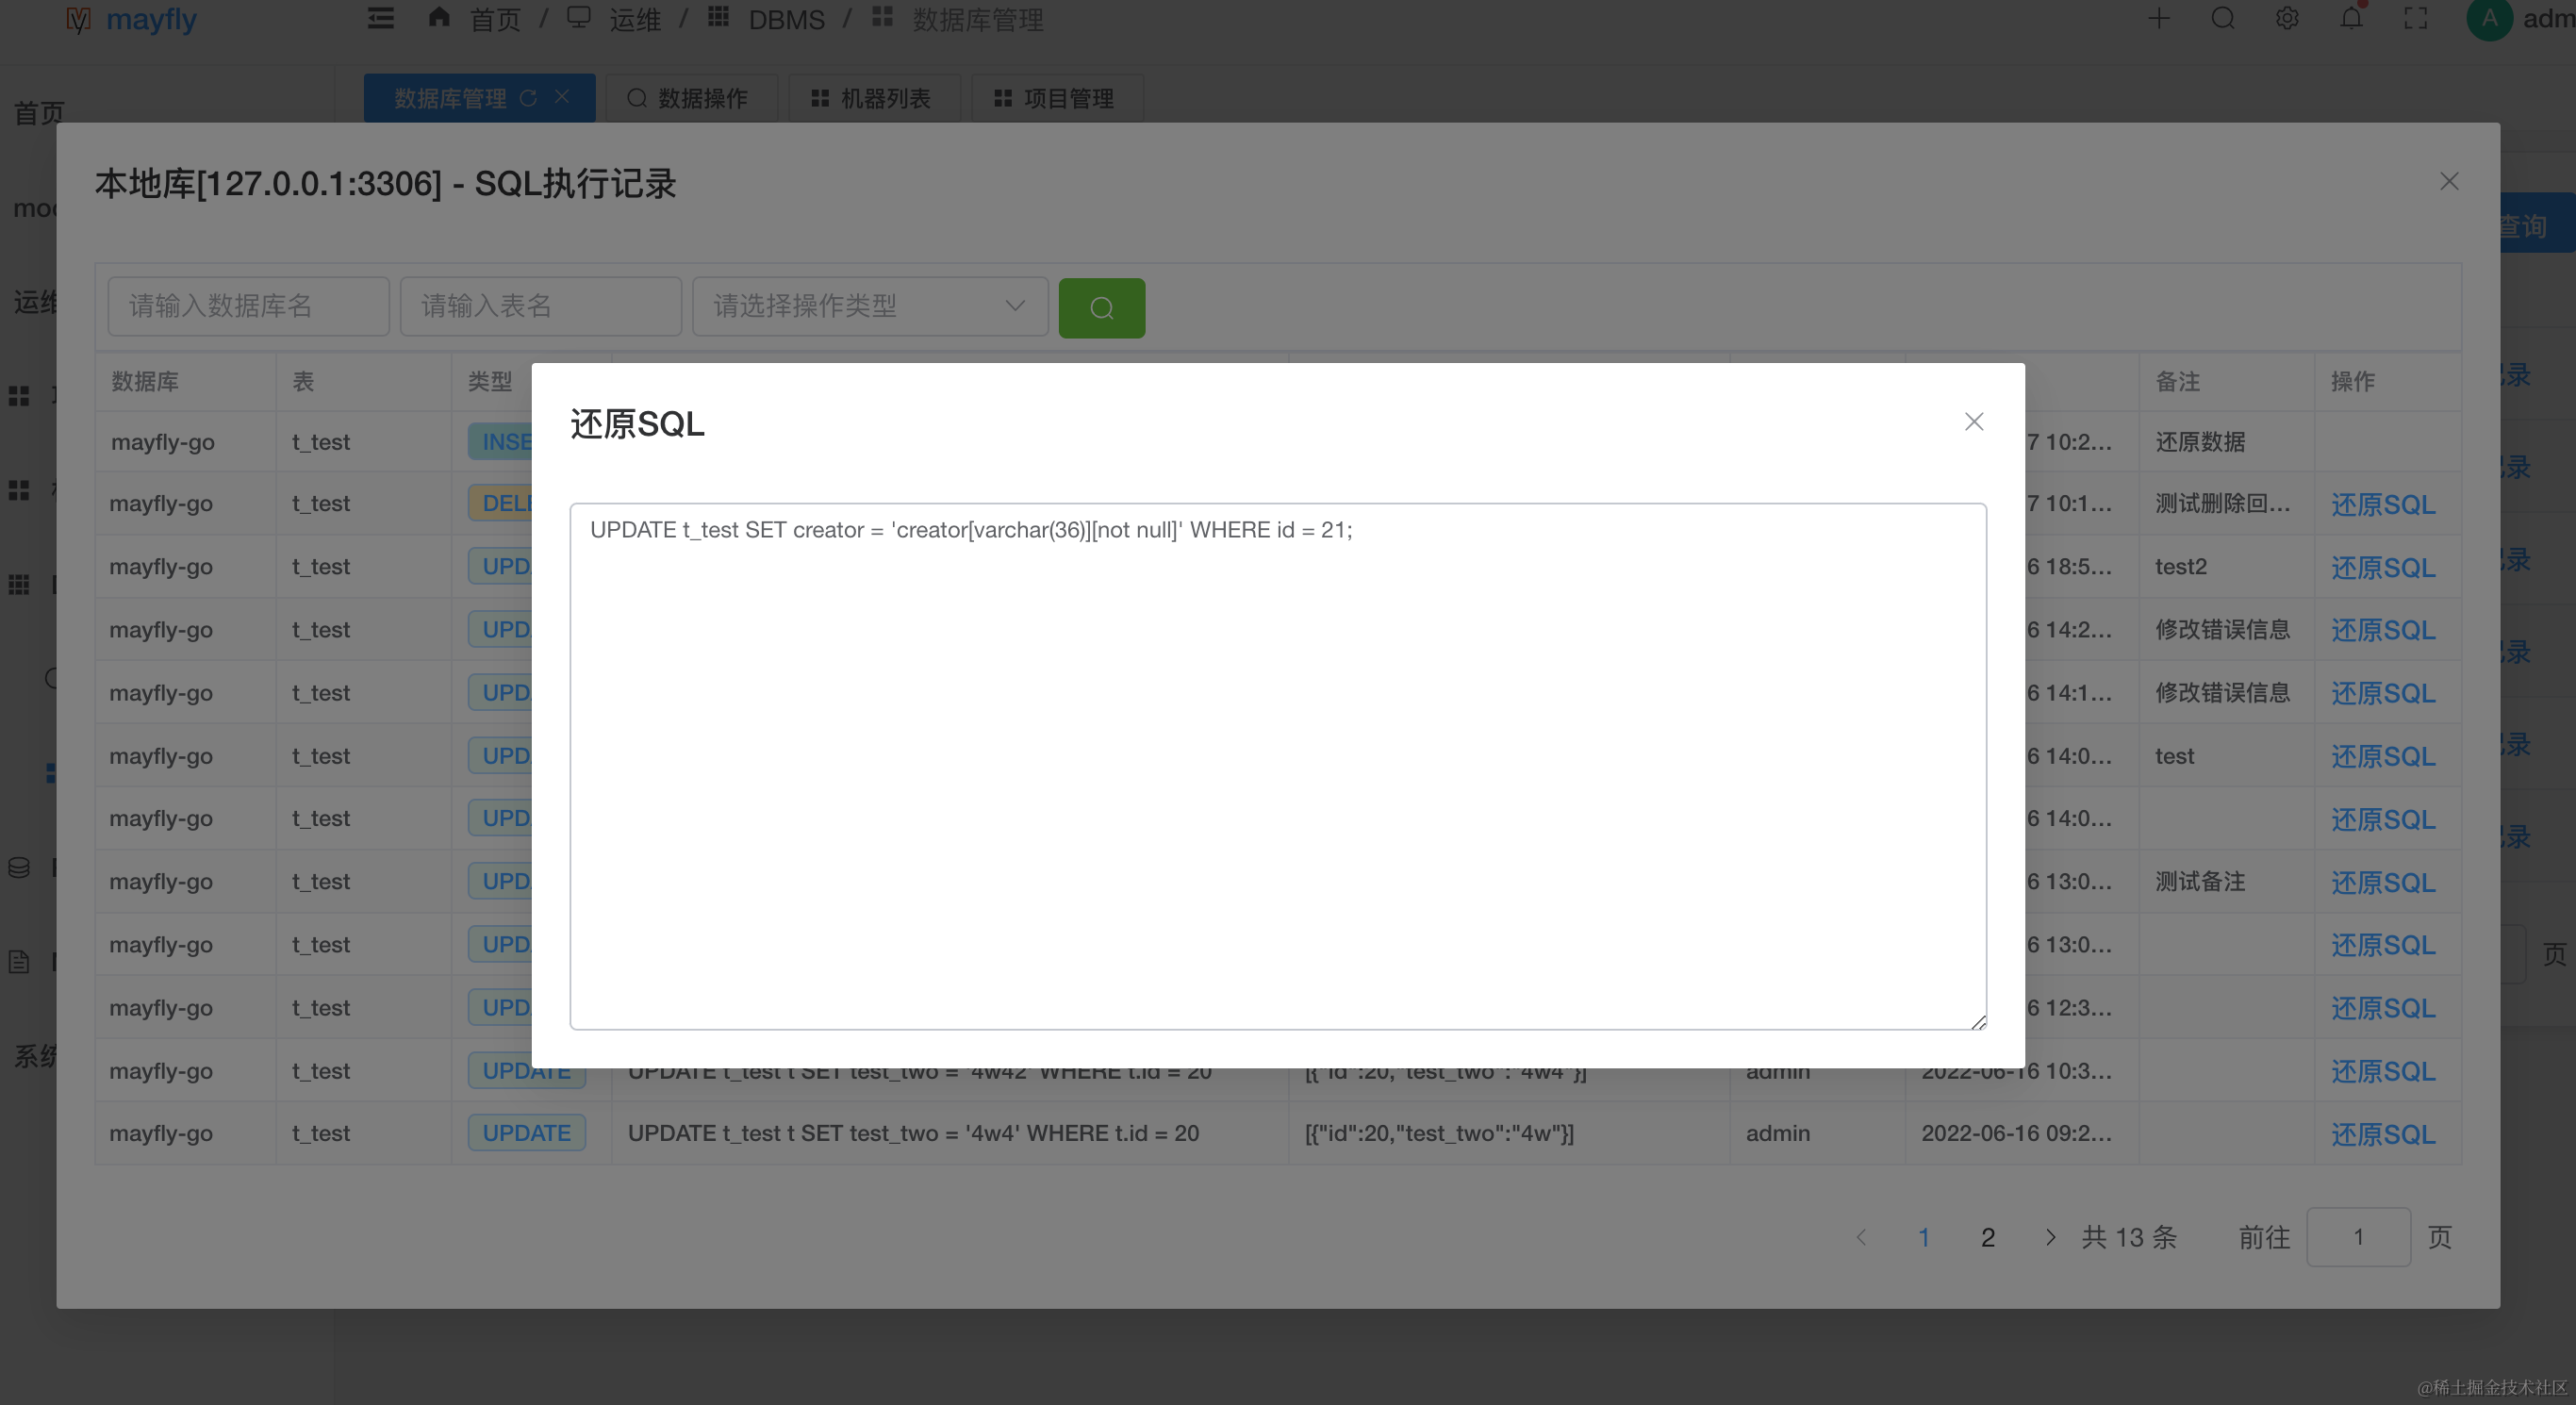The height and width of the screenshot is (1405, 2576).
Task: Go to pagination page 2
Action: 1987,1238
